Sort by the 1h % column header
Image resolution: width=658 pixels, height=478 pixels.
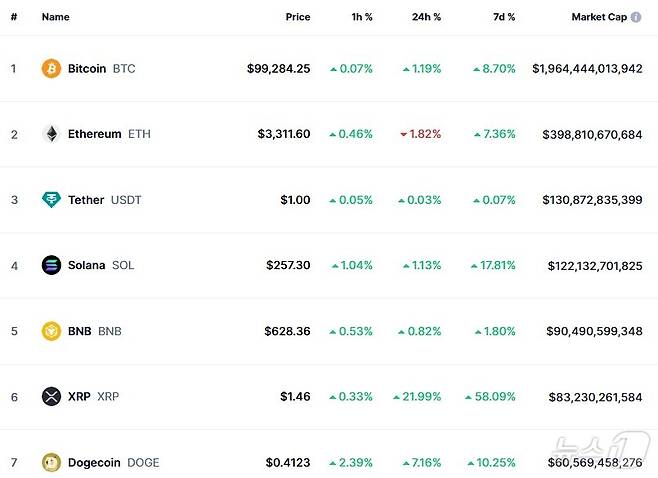pos(362,17)
